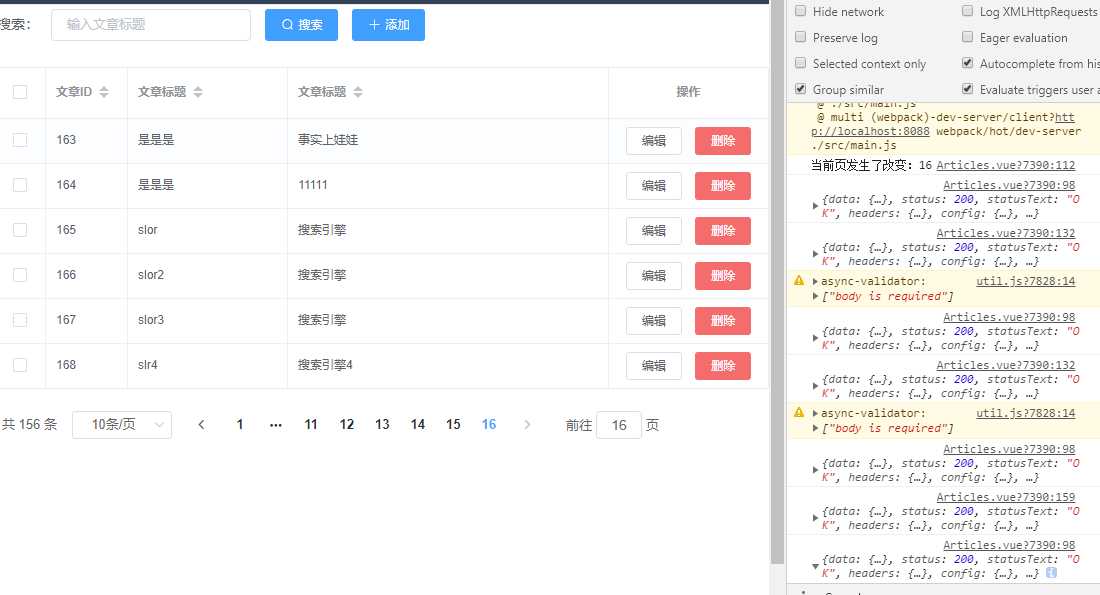Expand the ["body is required"] console entry
The image size is (1100, 595).
pos(816,295)
